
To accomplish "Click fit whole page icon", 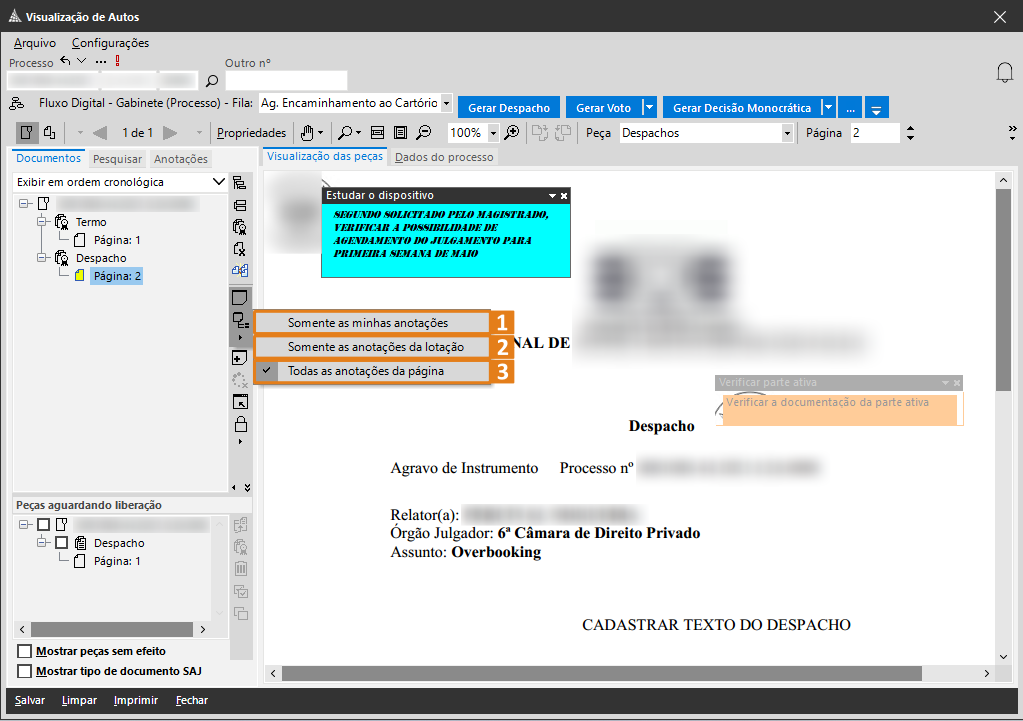I will 401,132.
